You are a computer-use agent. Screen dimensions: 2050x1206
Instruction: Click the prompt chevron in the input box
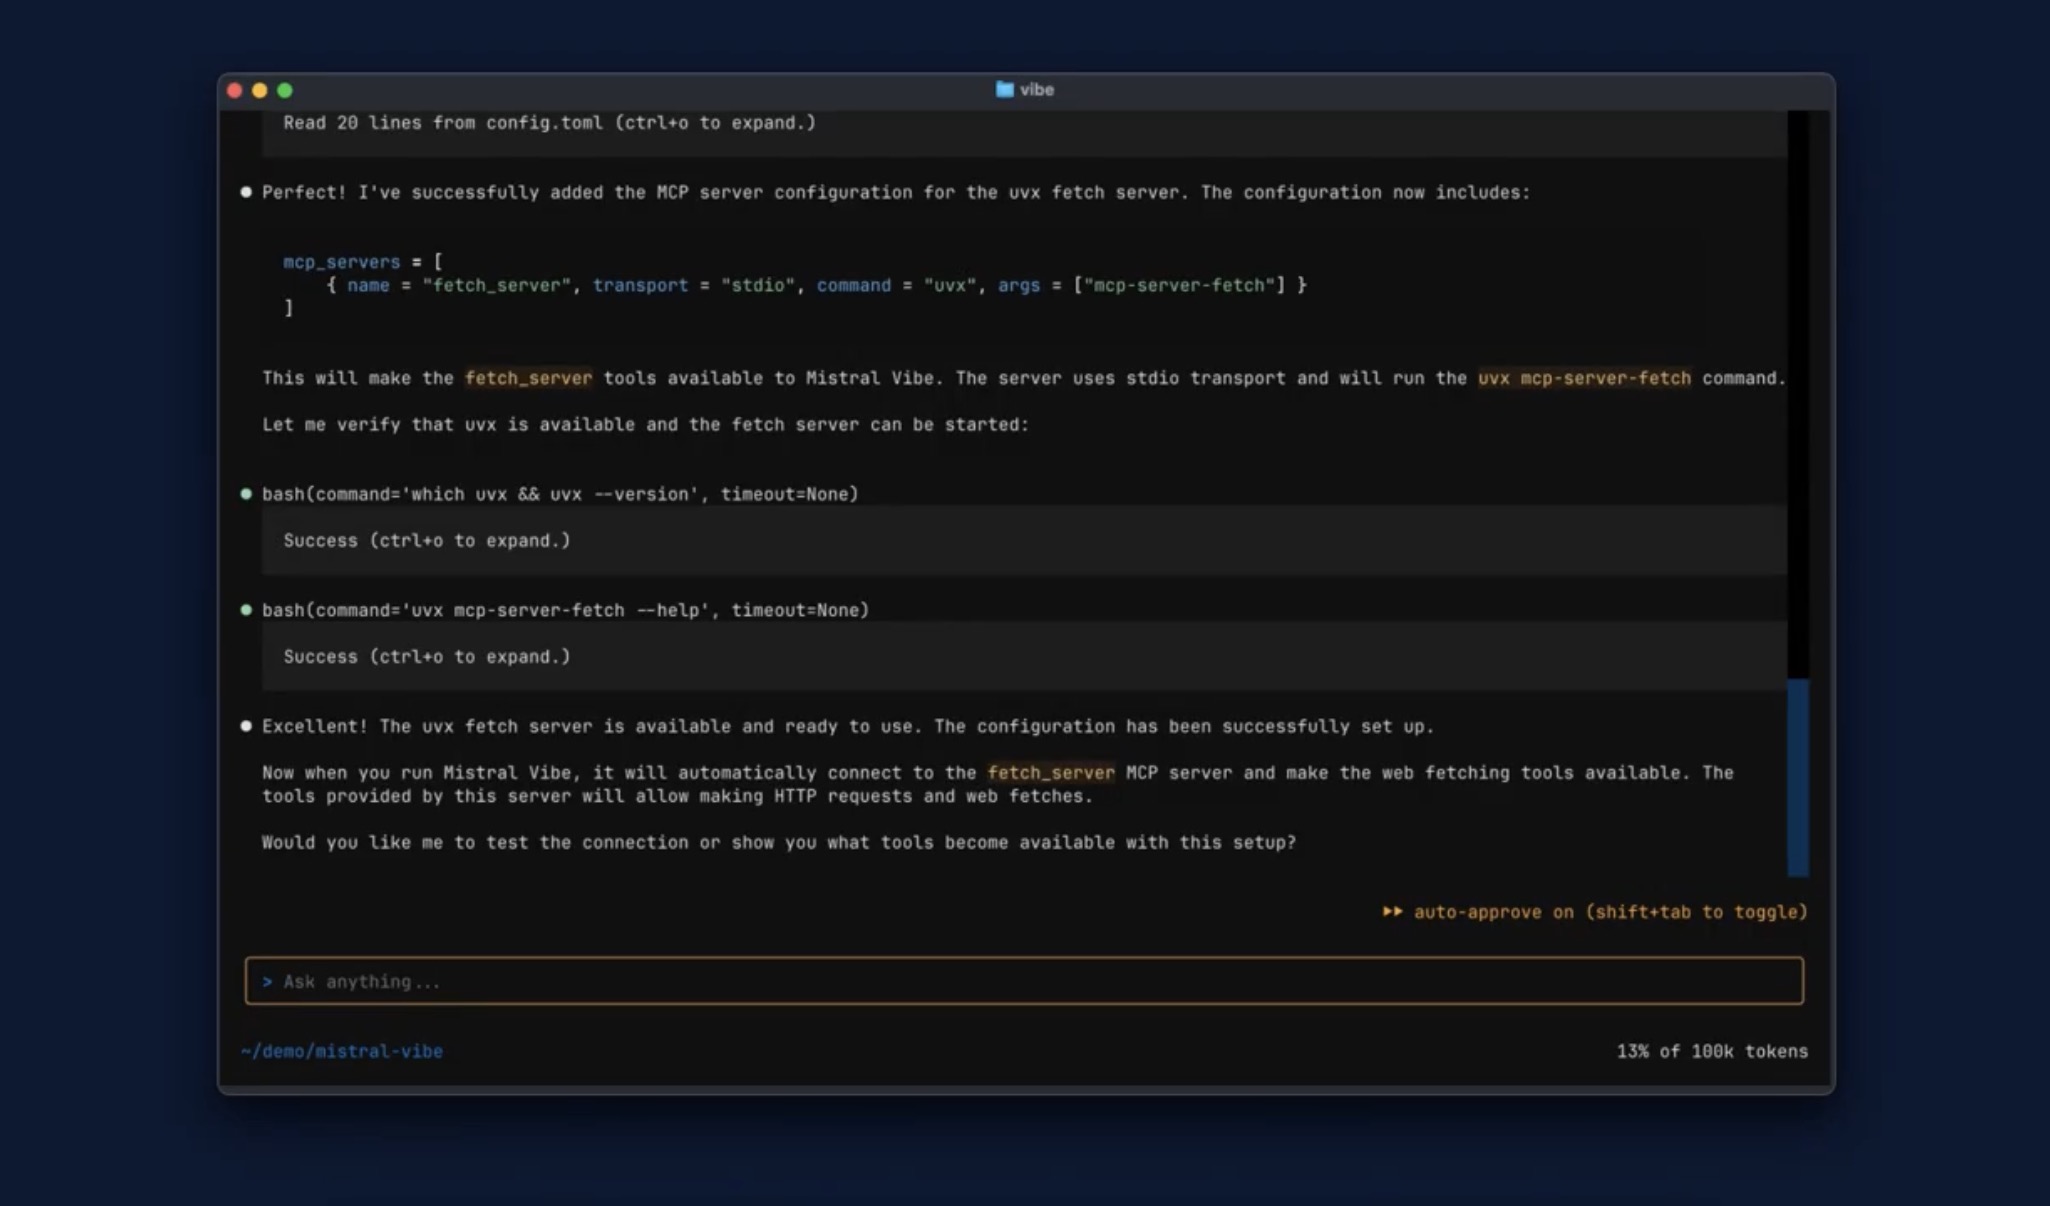pyautogui.click(x=267, y=982)
